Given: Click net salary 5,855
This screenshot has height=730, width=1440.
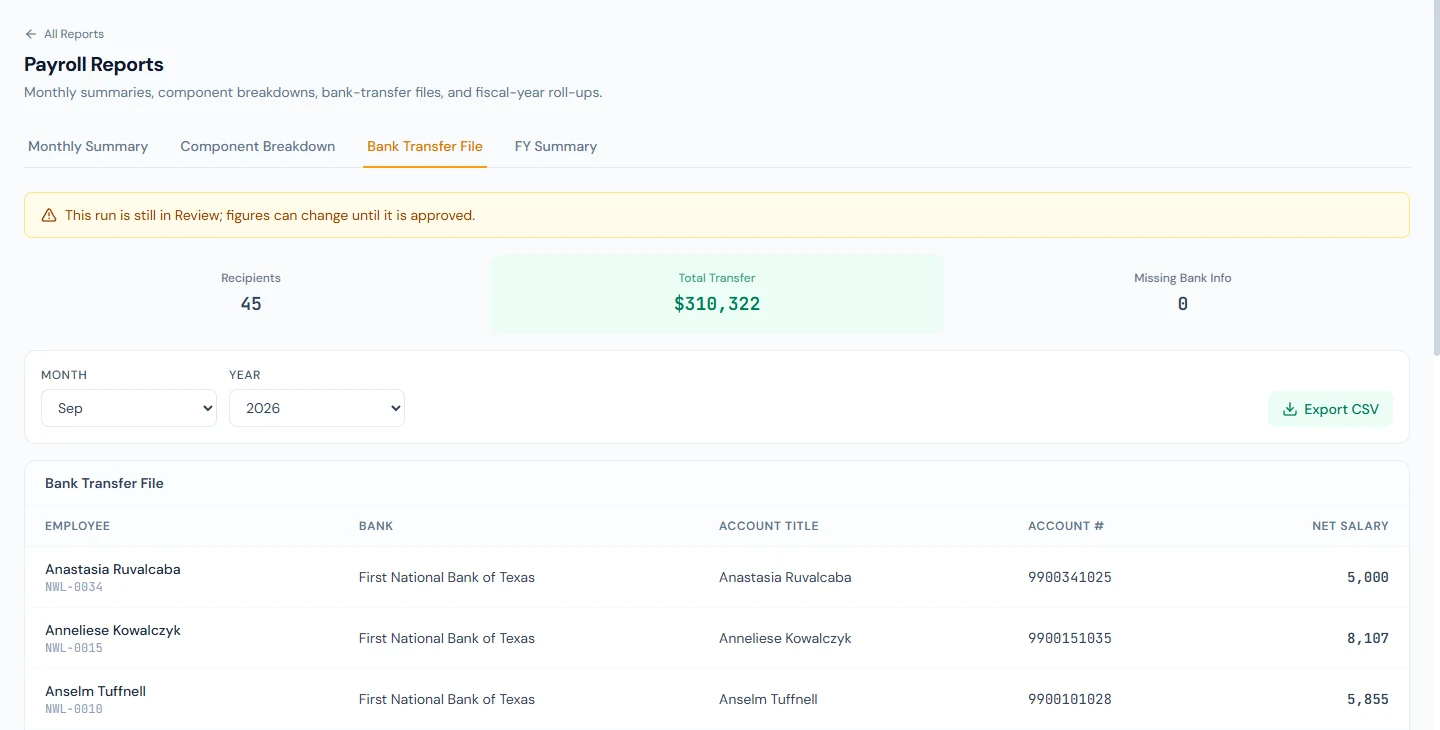Looking at the screenshot, I should pos(1368,699).
